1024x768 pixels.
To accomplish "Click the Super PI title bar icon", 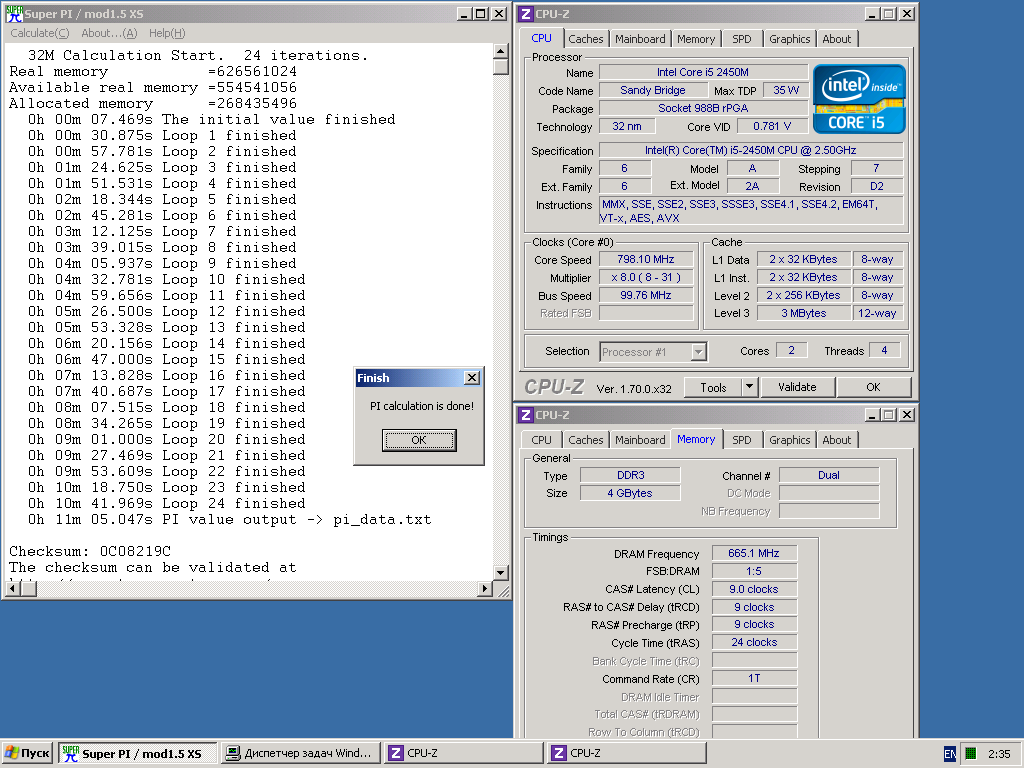I will [14, 14].
